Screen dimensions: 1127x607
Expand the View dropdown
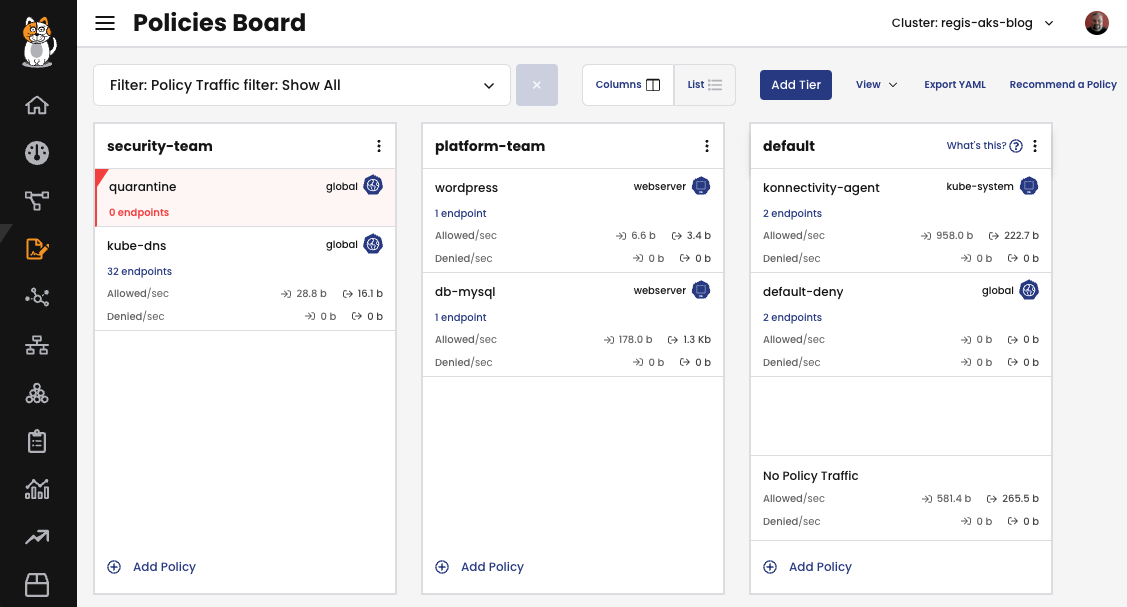point(876,85)
